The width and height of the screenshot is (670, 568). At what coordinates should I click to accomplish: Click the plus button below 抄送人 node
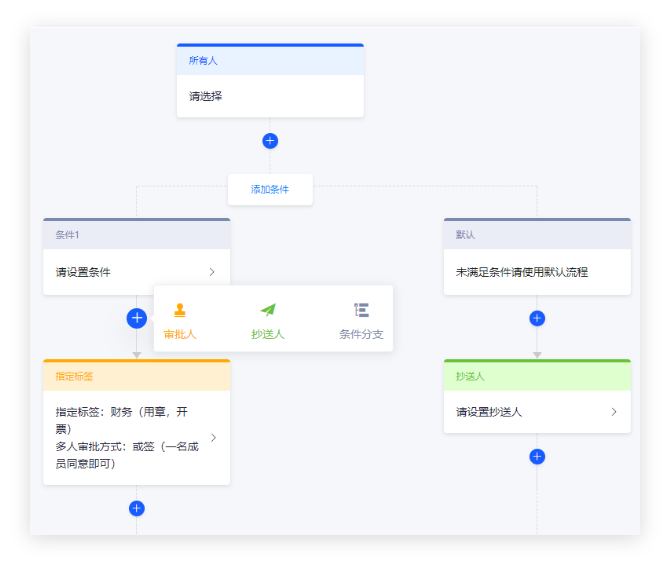pyautogui.click(x=537, y=456)
